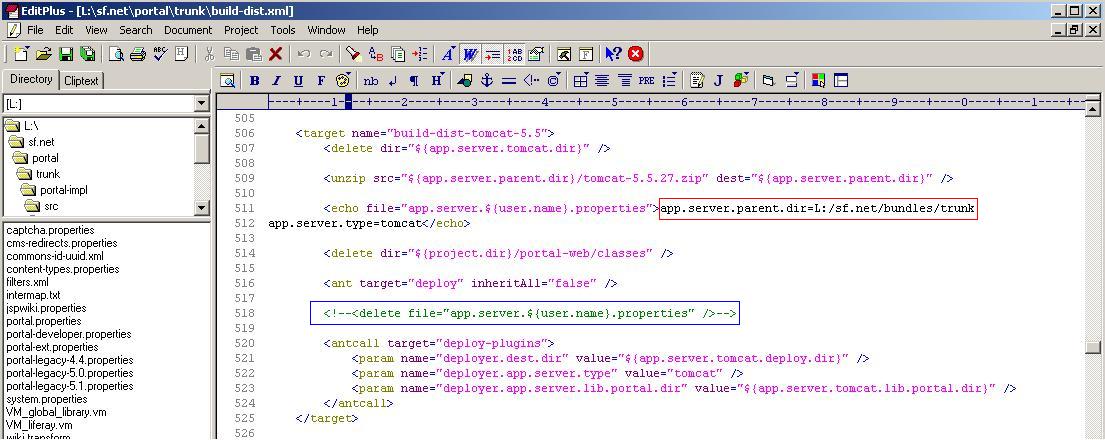Click the Bold HTML toolbar button
Viewport: 1105px width, 440px height.
pyautogui.click(x=254, y=80)
